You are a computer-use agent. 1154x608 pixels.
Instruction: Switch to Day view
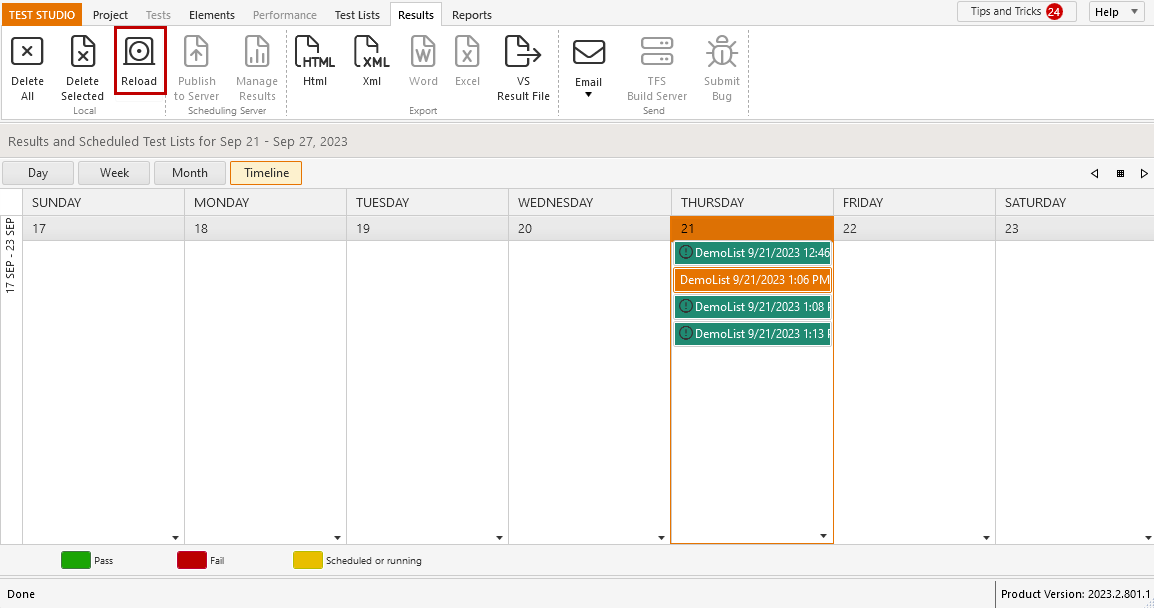tap(38, 173)
